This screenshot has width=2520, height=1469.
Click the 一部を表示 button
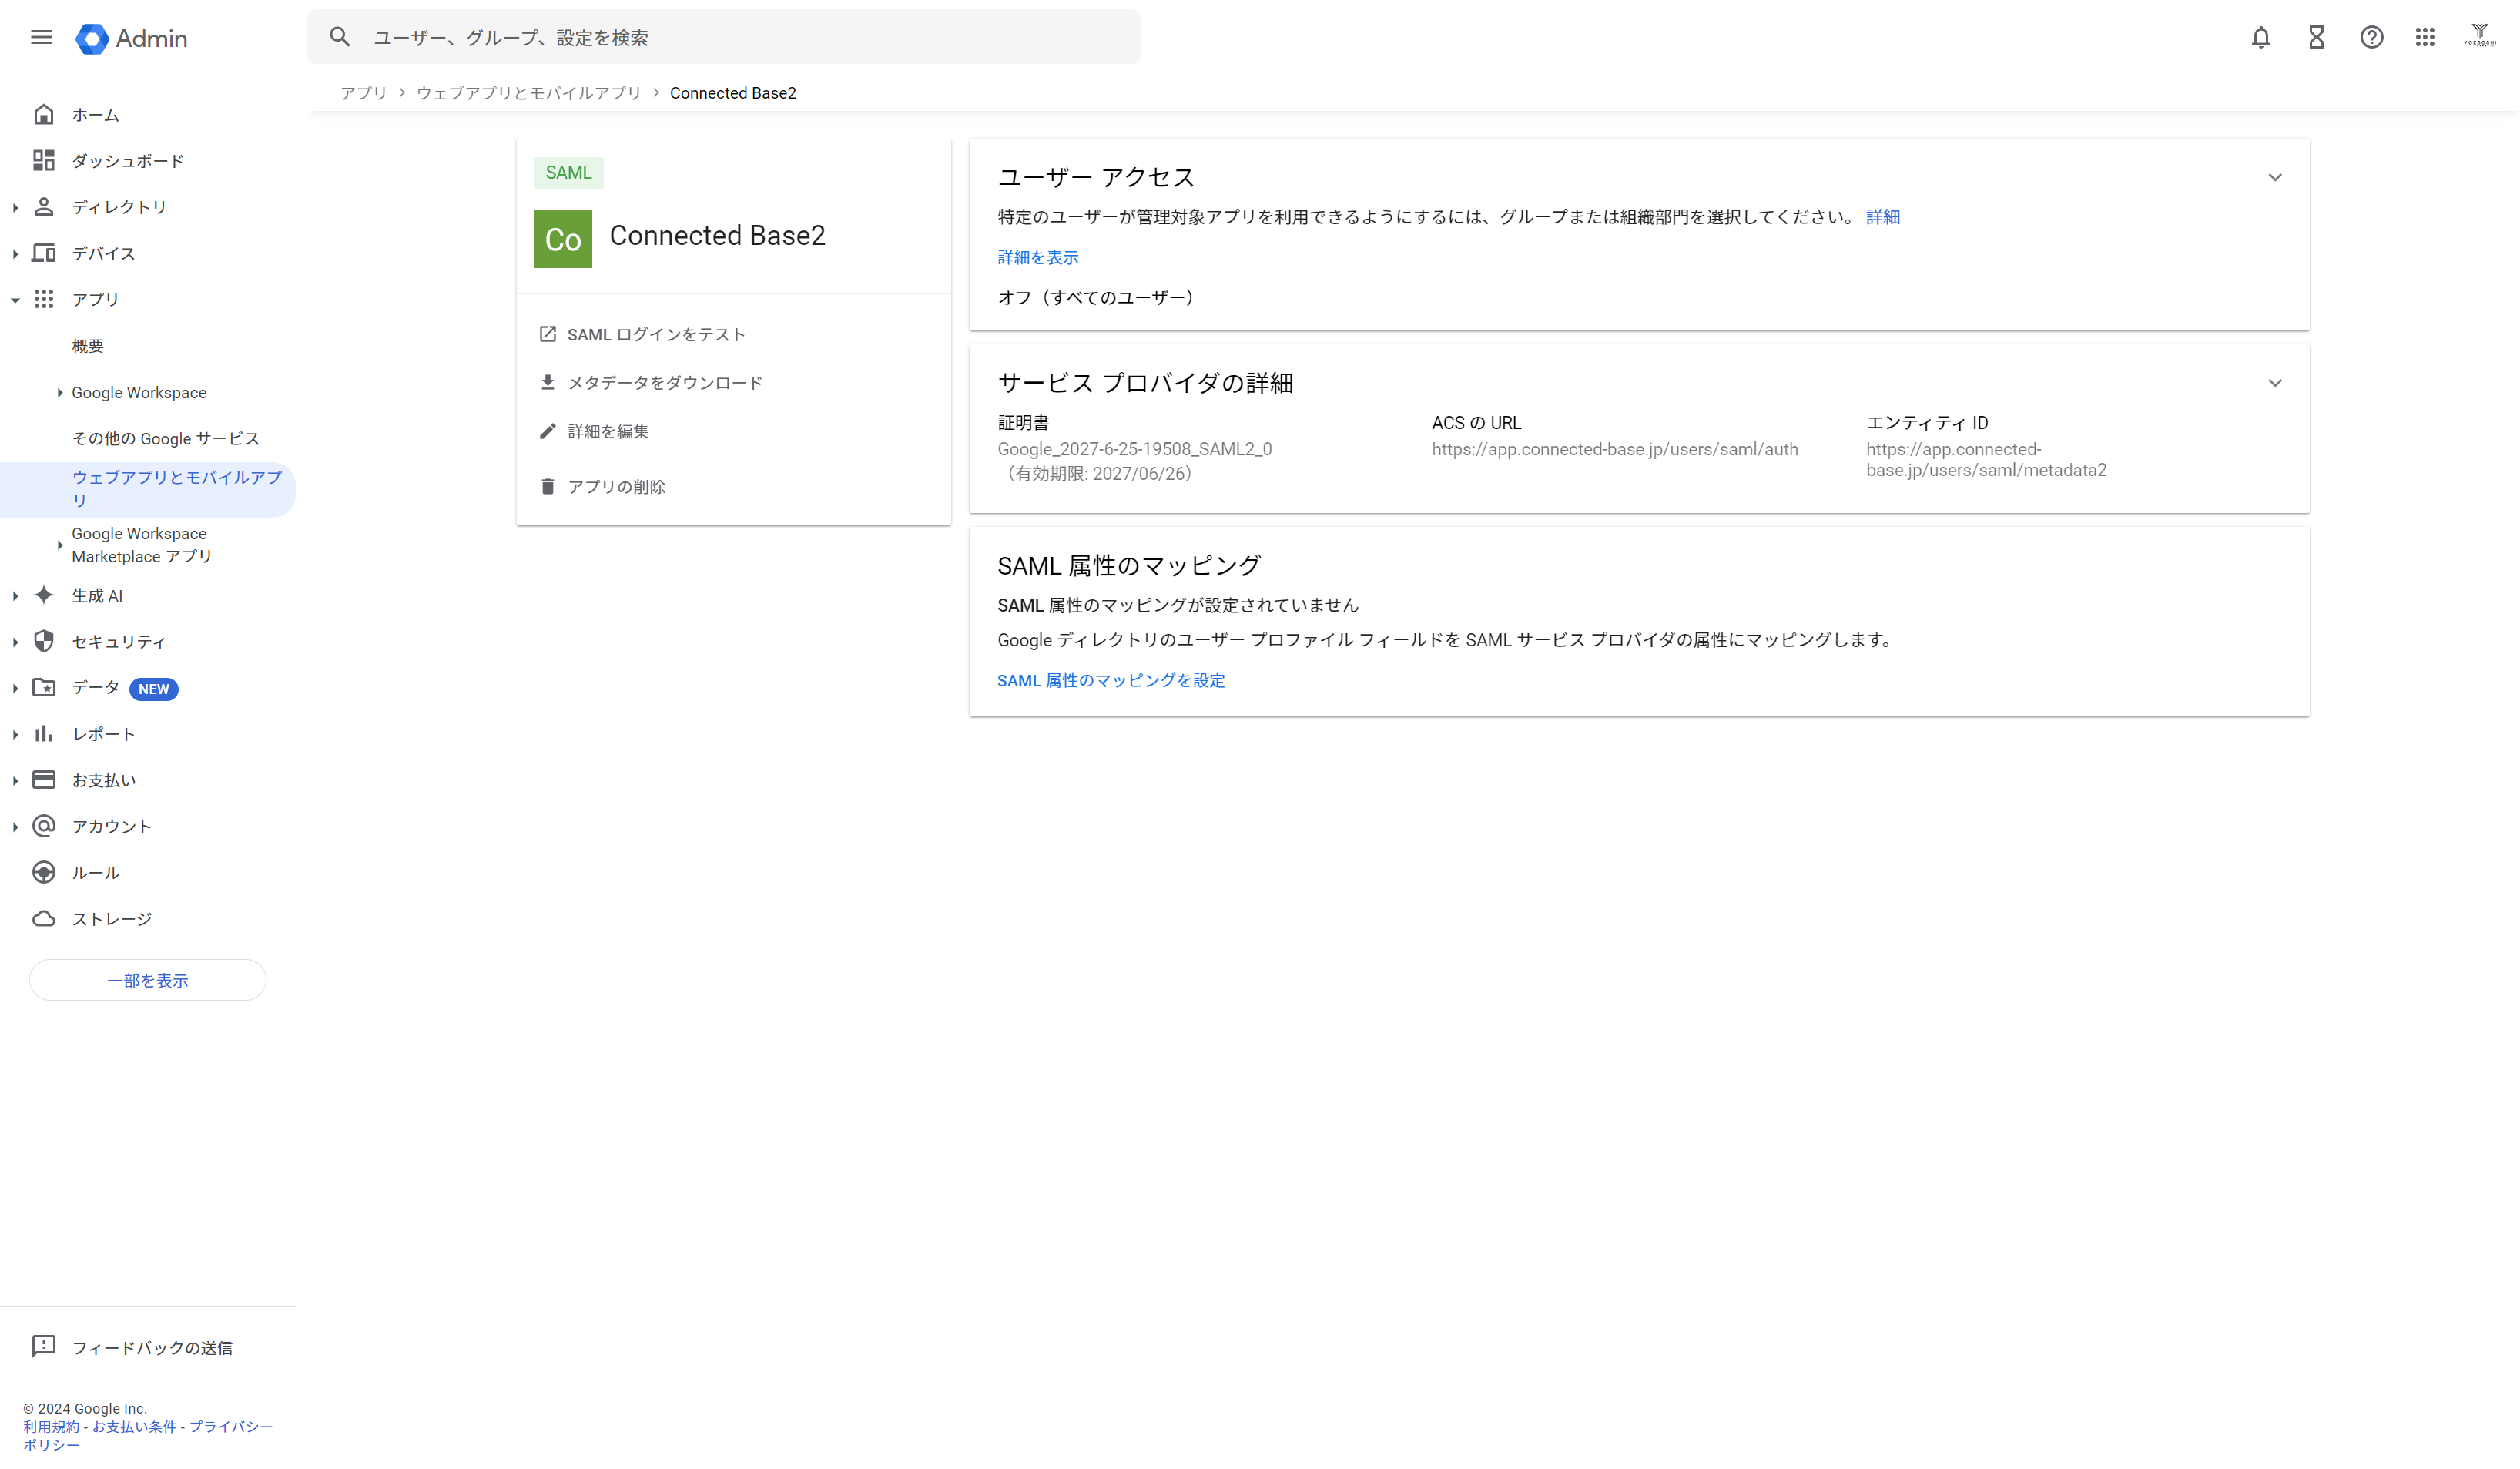tap(148, 980)
